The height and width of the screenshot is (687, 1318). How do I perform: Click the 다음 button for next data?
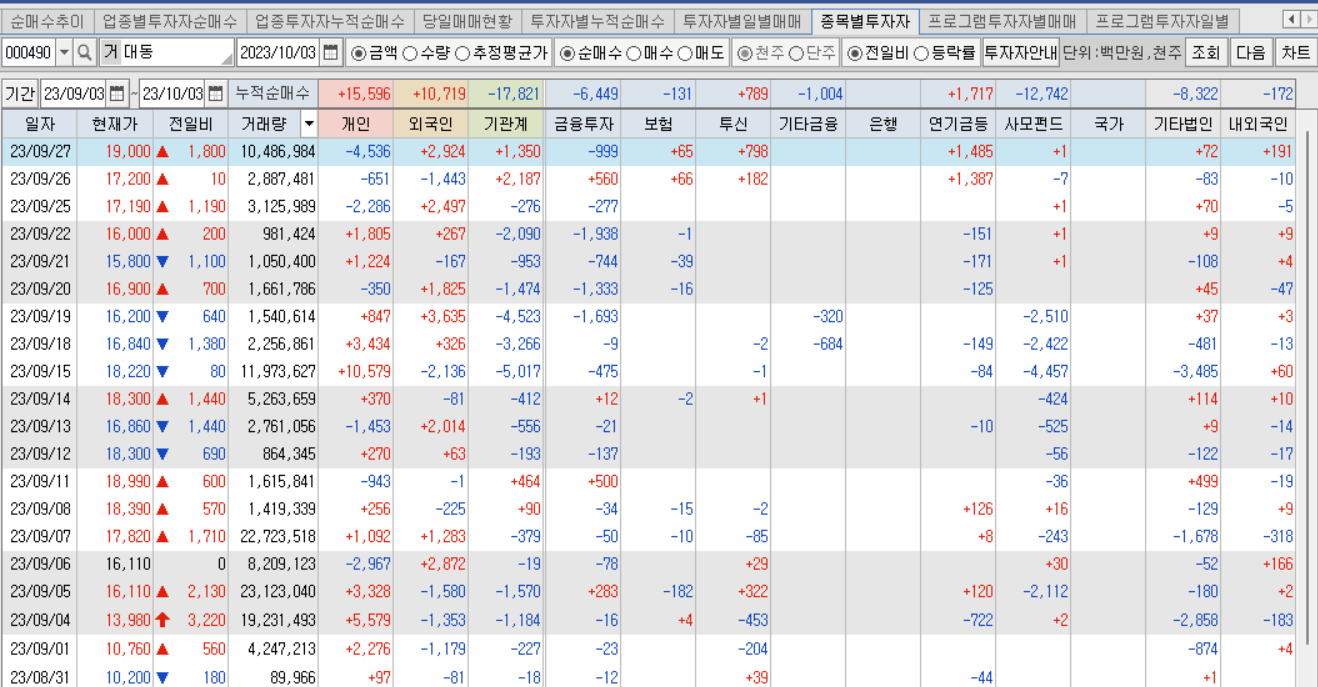[x=1252, y=52]
